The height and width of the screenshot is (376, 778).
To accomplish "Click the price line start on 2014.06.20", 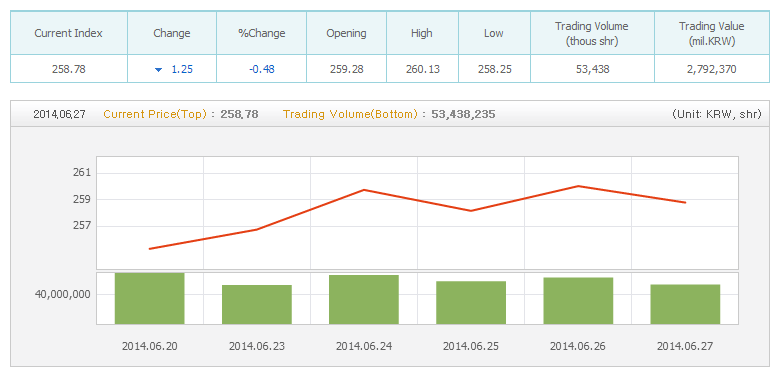I will (150, 249).
